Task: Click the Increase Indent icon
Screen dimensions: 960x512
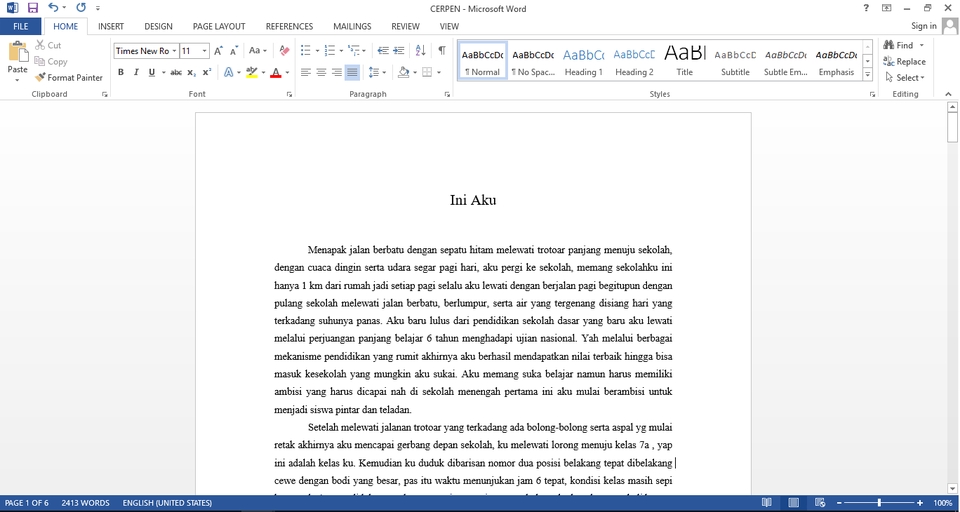Action: (x=399, y=51)
